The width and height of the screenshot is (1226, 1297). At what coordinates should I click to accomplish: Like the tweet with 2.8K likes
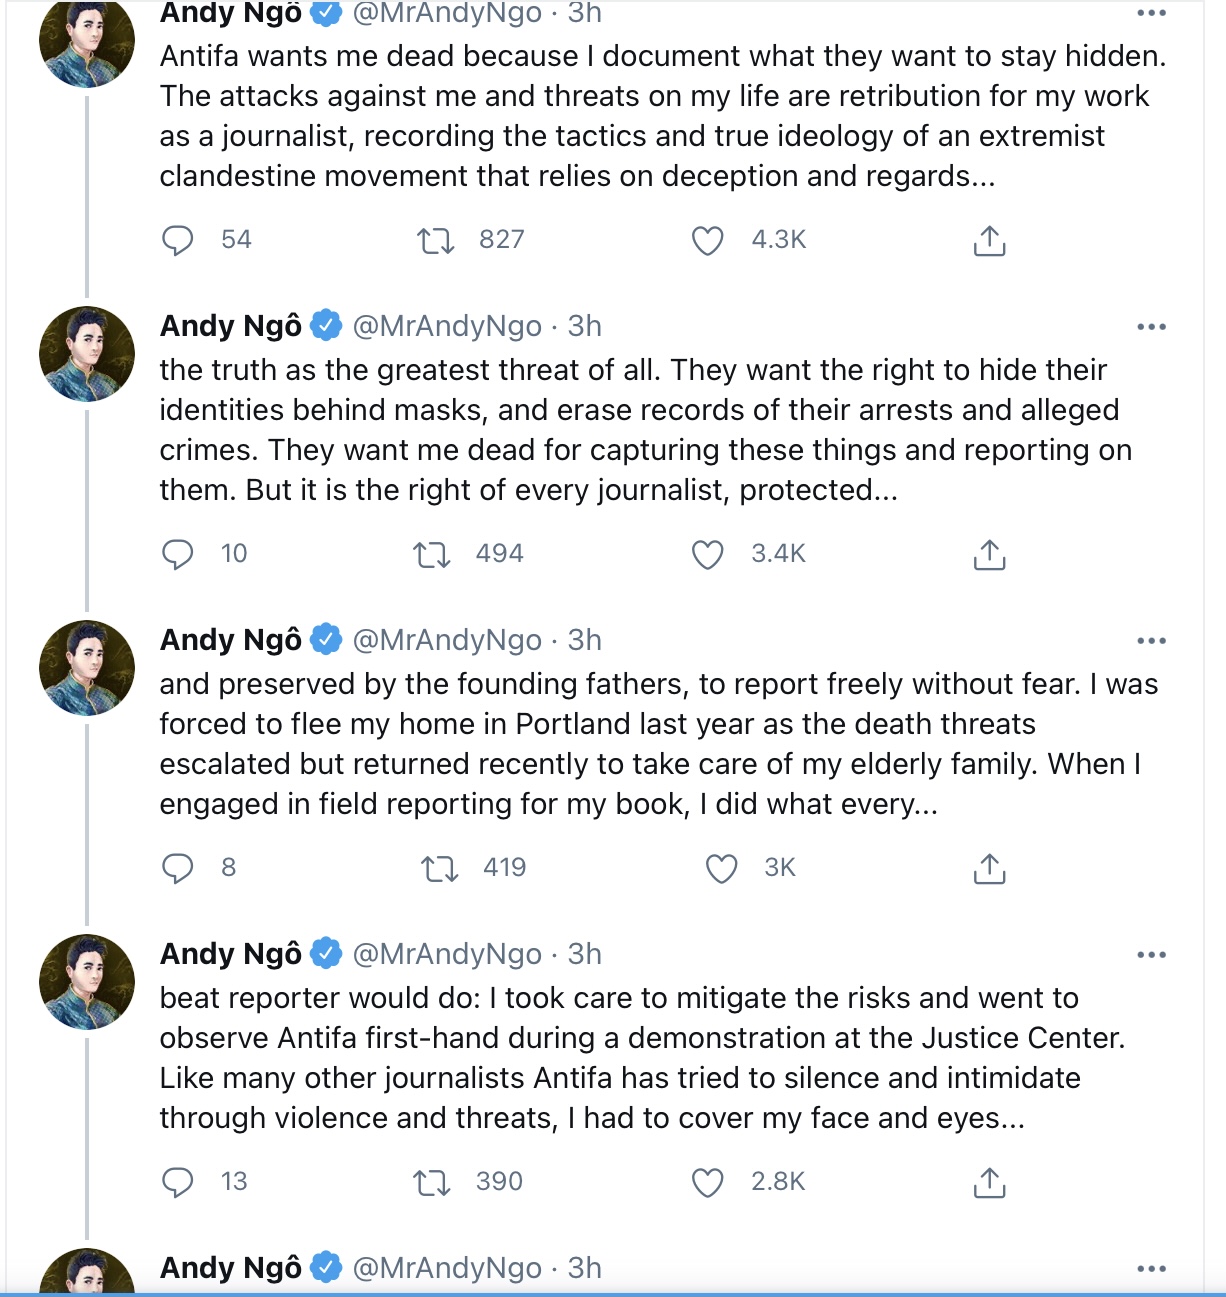coord(708,1182)
